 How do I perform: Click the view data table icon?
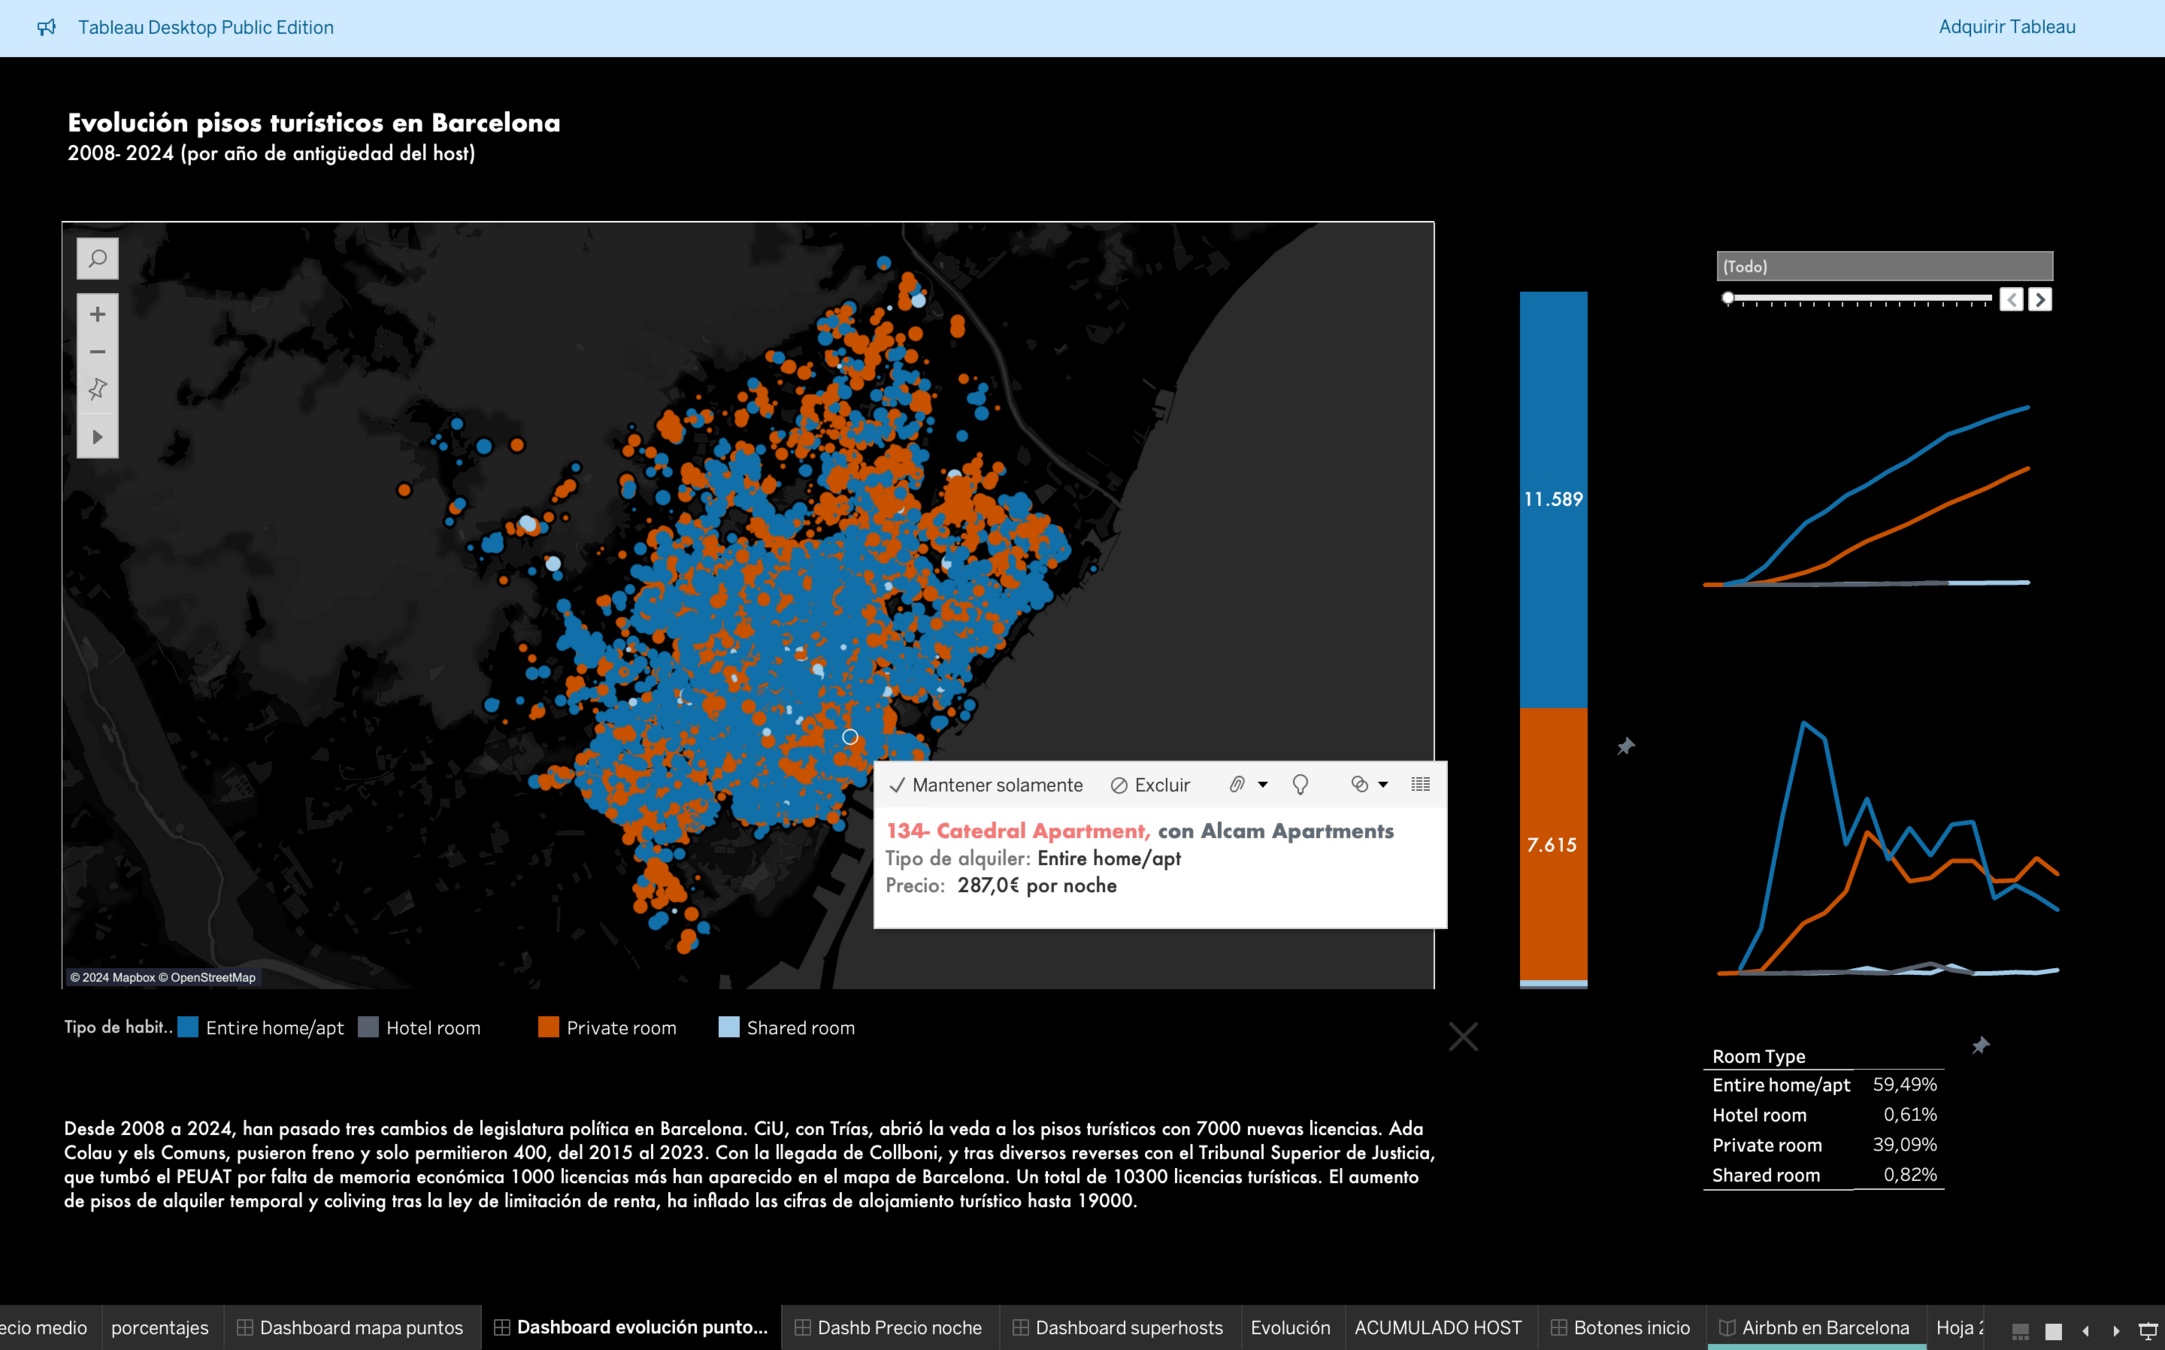1420,785
